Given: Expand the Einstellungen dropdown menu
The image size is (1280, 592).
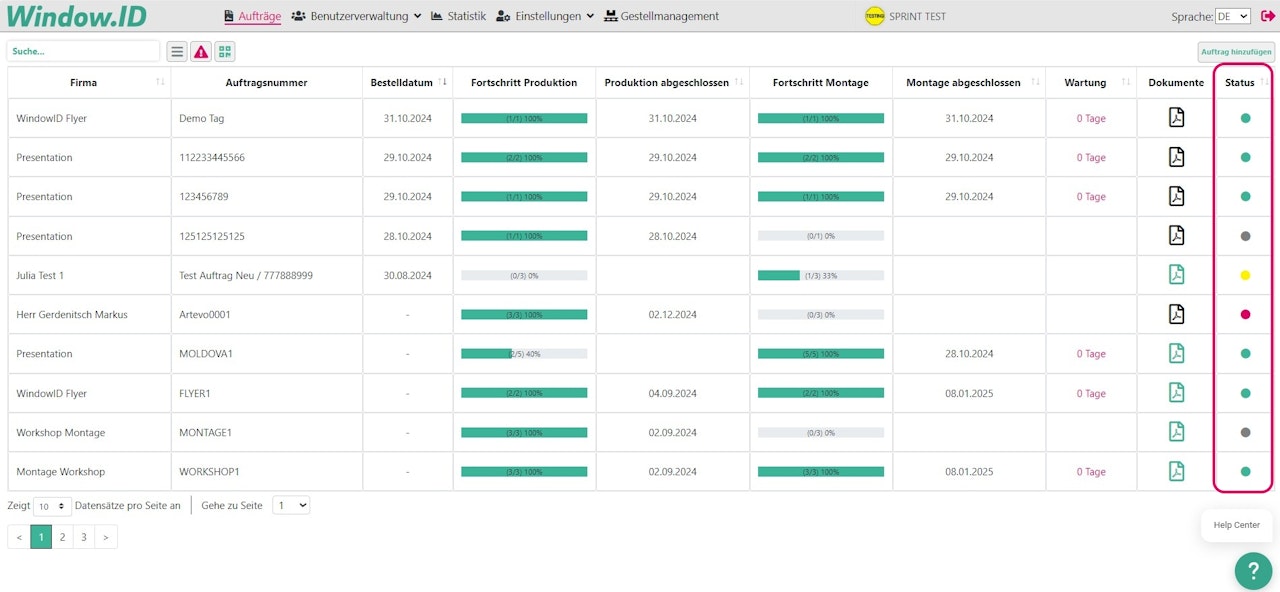Looking at the screenshot, I should click(x=545, y=16).
